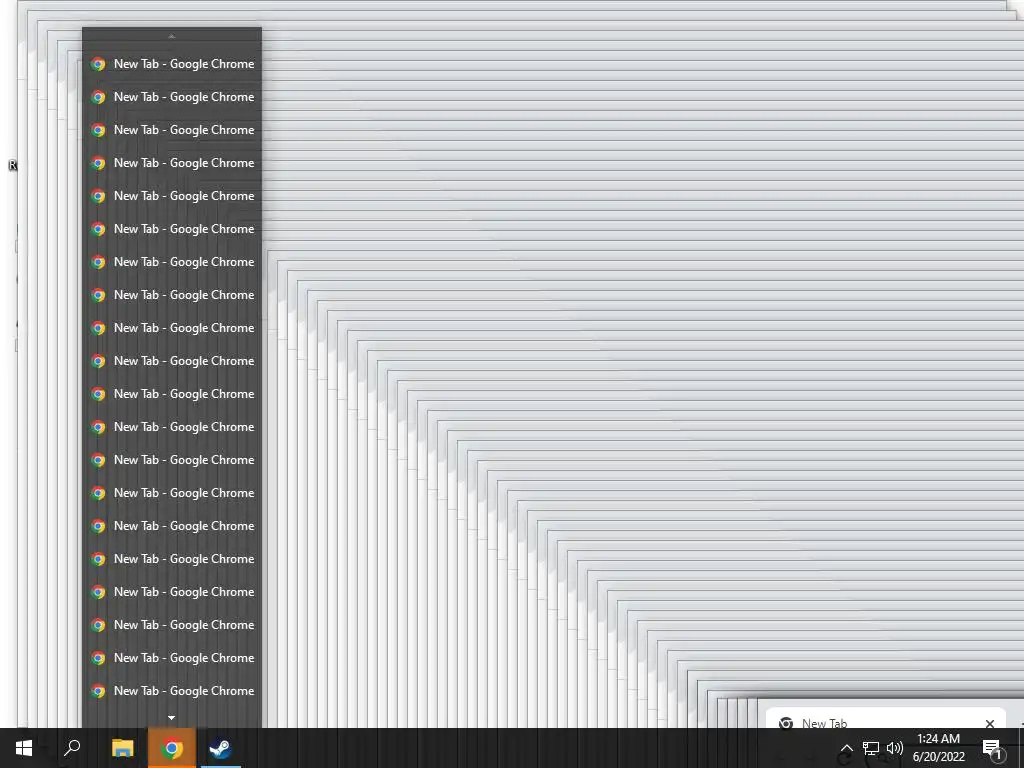
Task: Show hidden system tray icons
Action: [846, 748]
